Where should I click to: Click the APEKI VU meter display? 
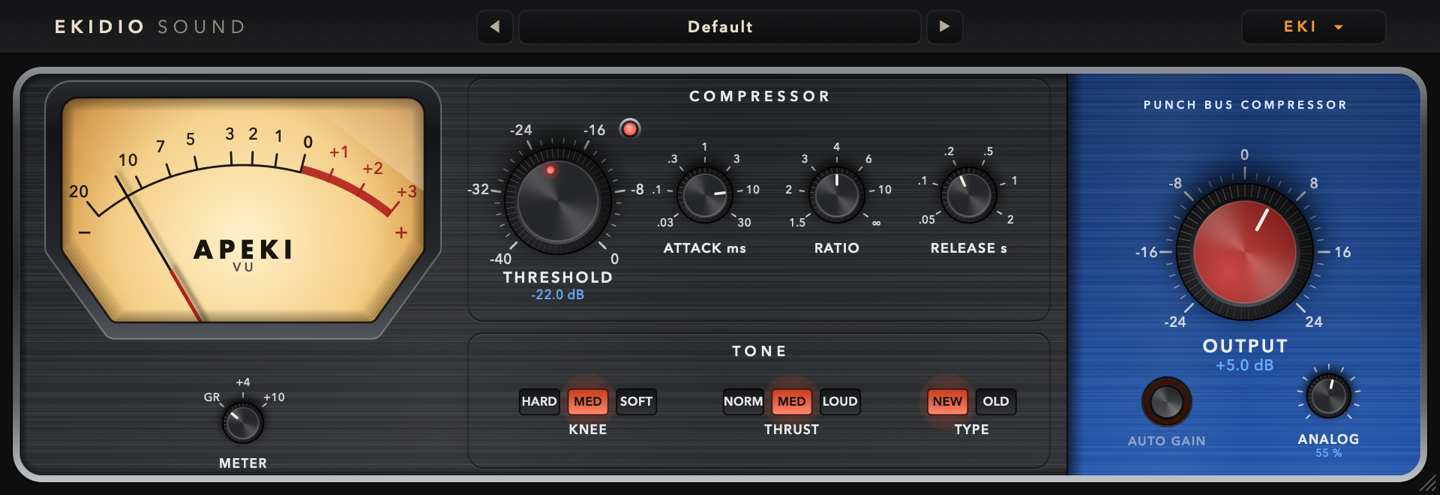click(242, 209)
